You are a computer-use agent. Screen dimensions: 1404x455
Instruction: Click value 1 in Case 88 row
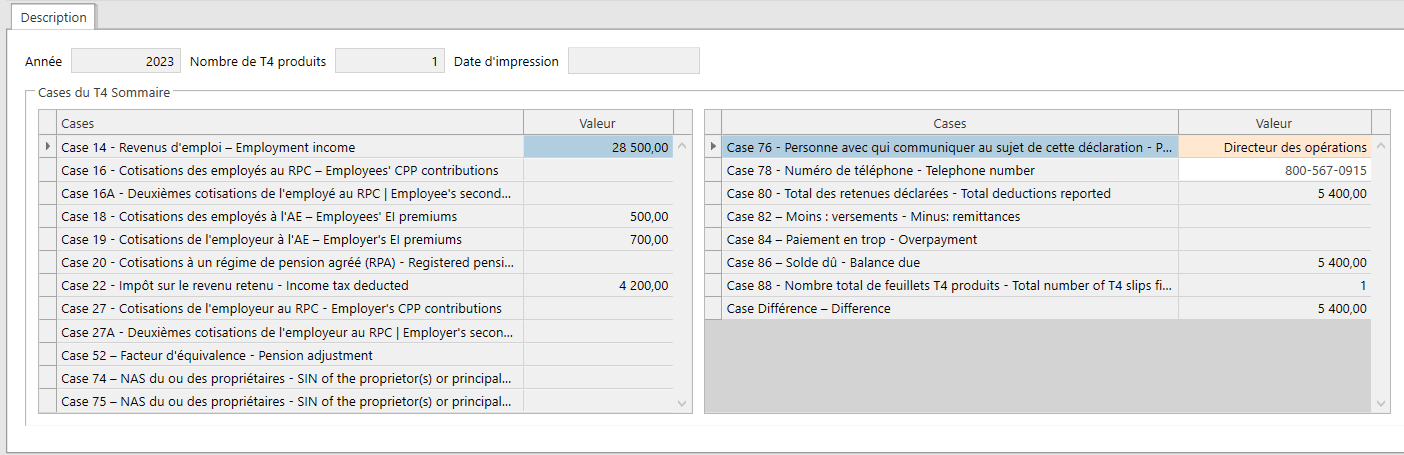pyautogui.click(x=1274, y=285)
